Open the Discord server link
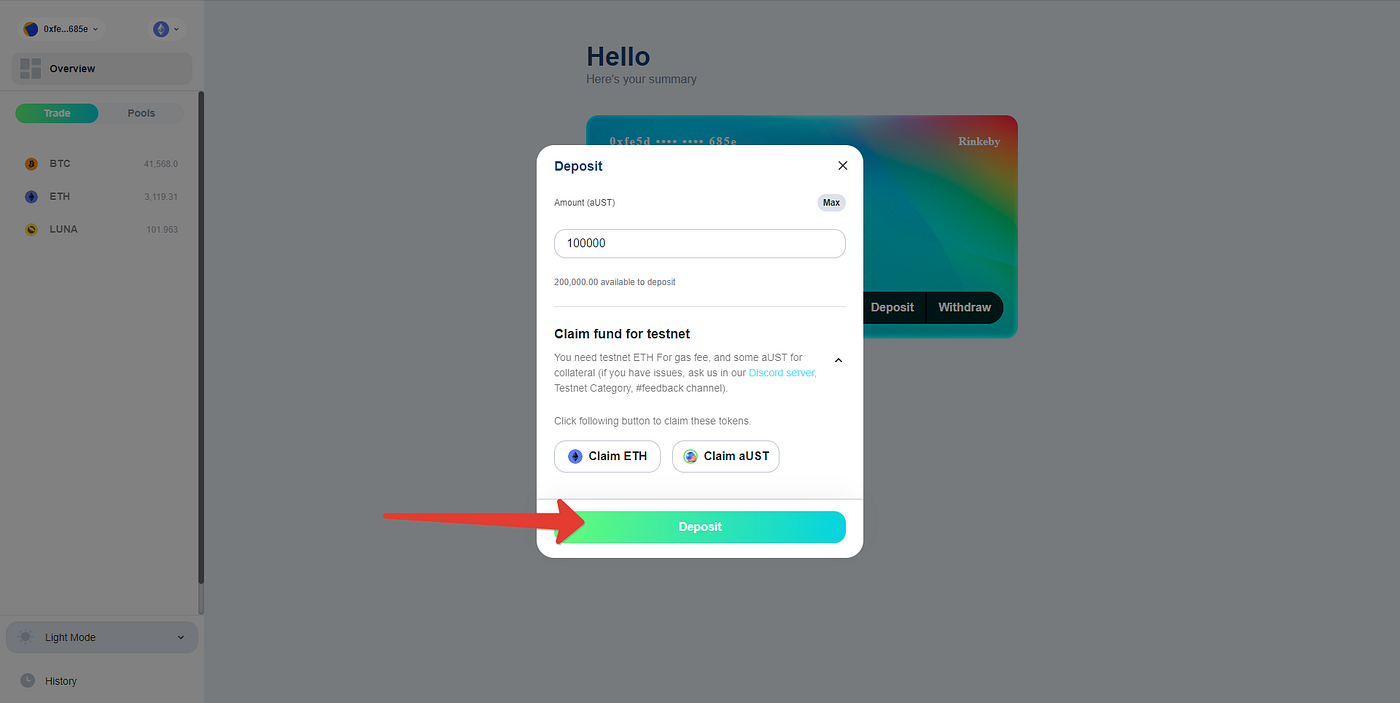The height and width of the screenshot is (703, 1400). tap(783, 372)
